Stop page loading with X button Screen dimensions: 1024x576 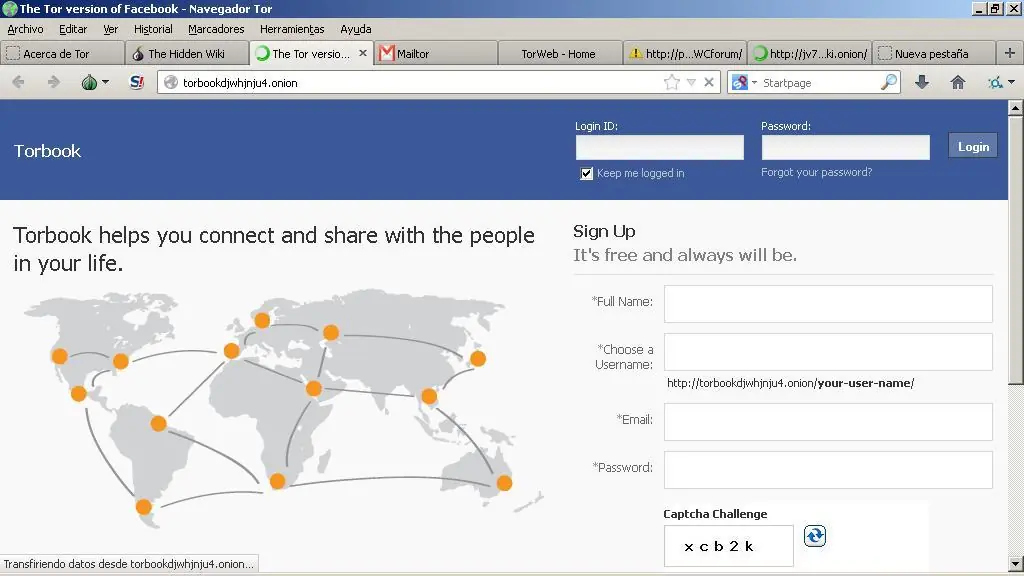(x=709, y=82)
